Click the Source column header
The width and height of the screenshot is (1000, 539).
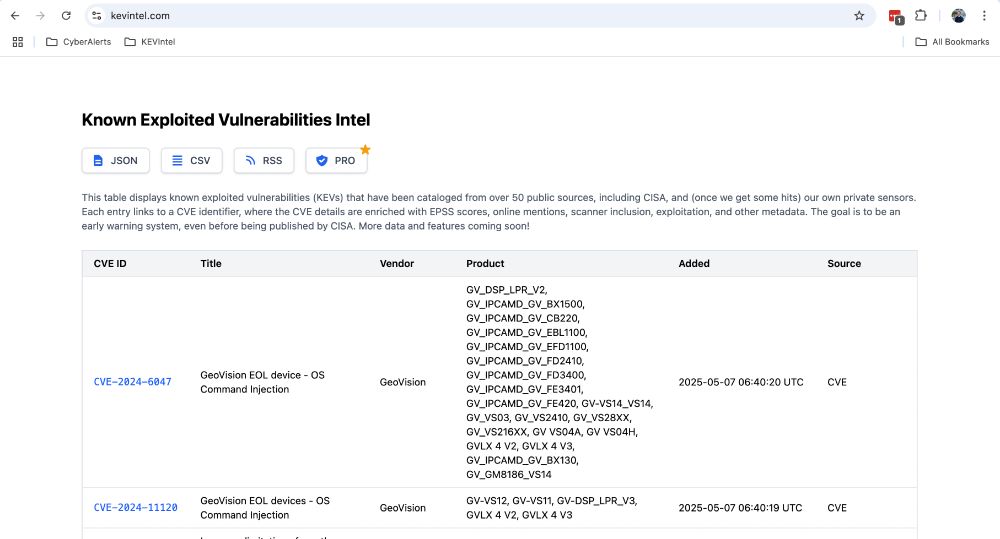click(x=844, y=263)
